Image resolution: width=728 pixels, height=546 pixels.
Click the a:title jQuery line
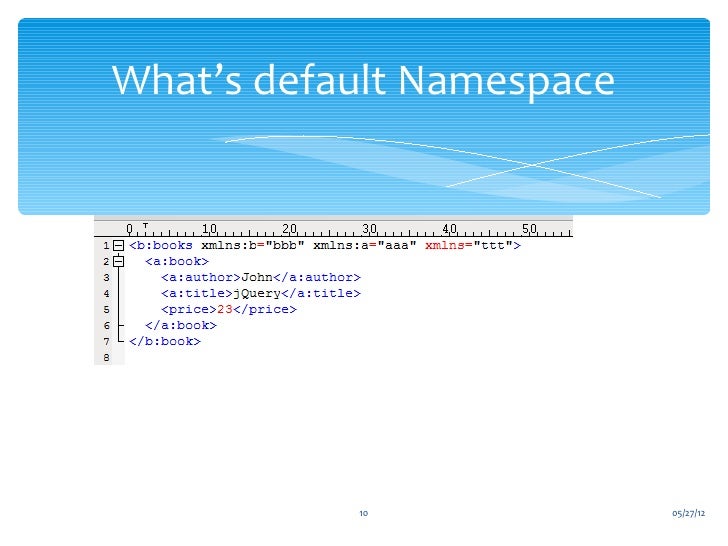260,293
